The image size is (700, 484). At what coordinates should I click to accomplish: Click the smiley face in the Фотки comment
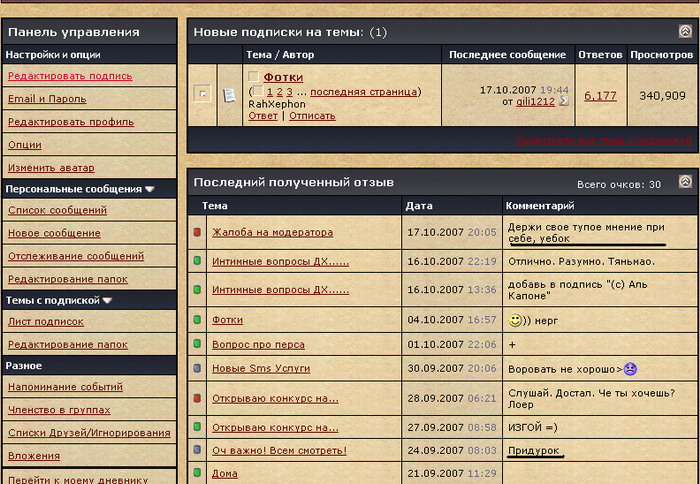click(515, 320)
